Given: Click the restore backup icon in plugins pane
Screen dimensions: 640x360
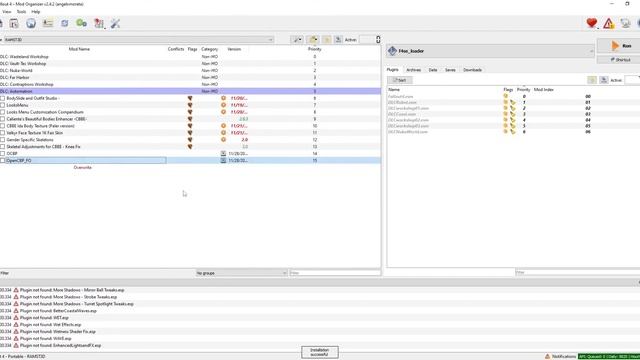Looking at the screenshot, I should point(592,80).
